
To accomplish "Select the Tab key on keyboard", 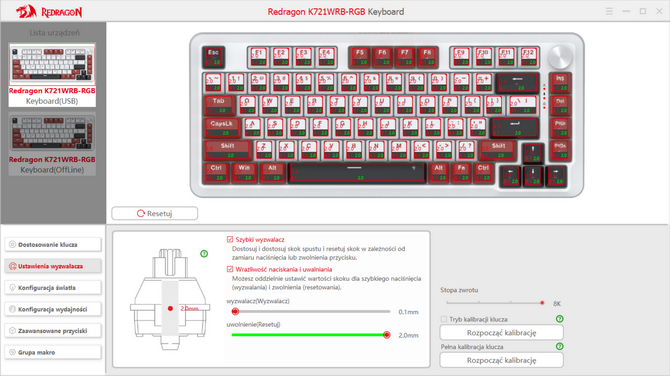I will pyautogui.click(x=219, y=105).
